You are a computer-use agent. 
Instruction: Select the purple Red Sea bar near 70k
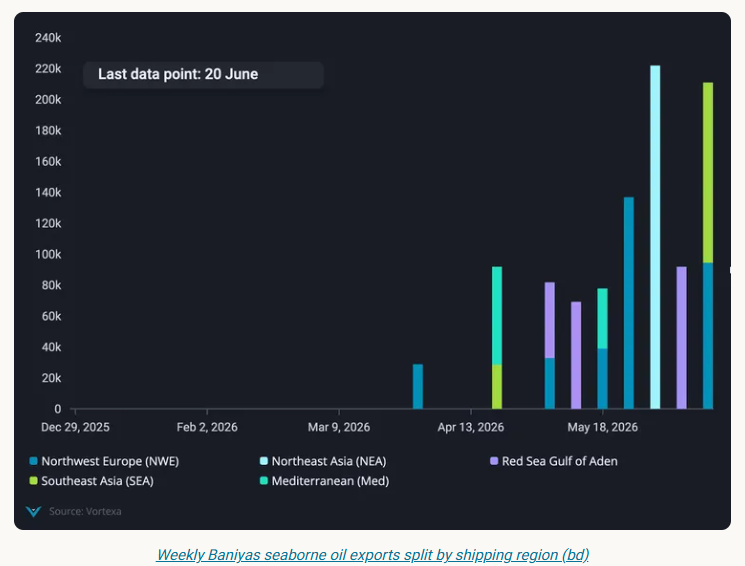point(576,355)
